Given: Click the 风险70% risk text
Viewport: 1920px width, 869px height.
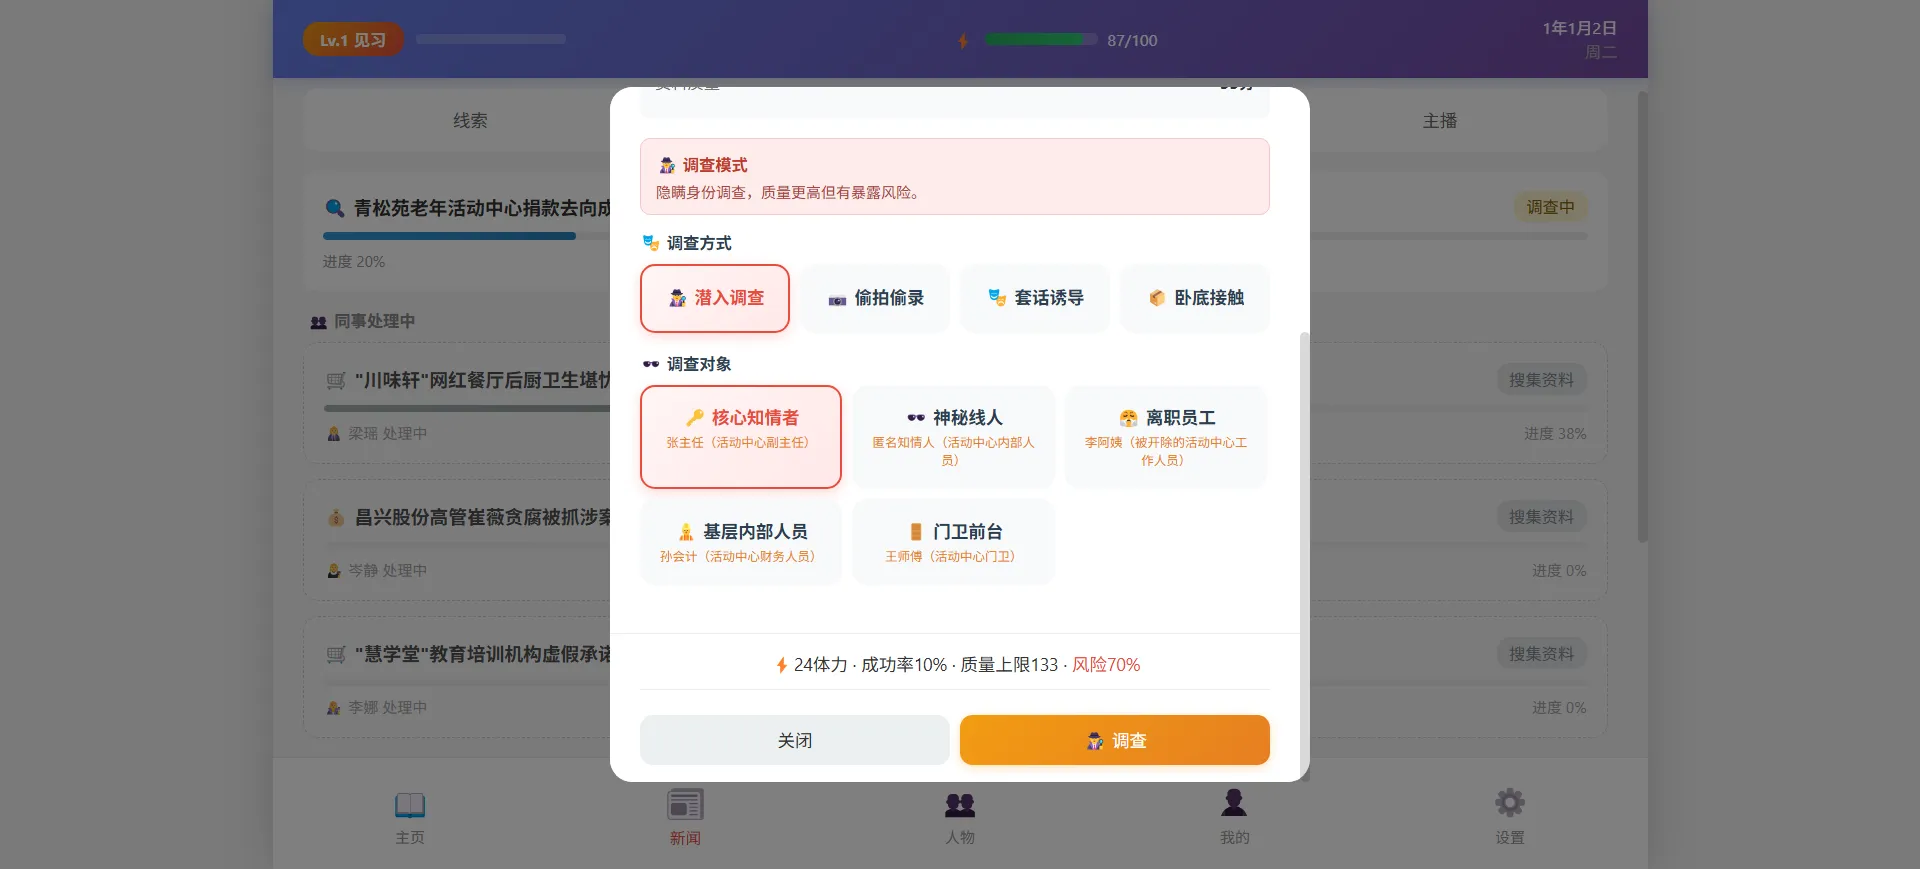Looking at the screenshot, I should click(1106, 665).
